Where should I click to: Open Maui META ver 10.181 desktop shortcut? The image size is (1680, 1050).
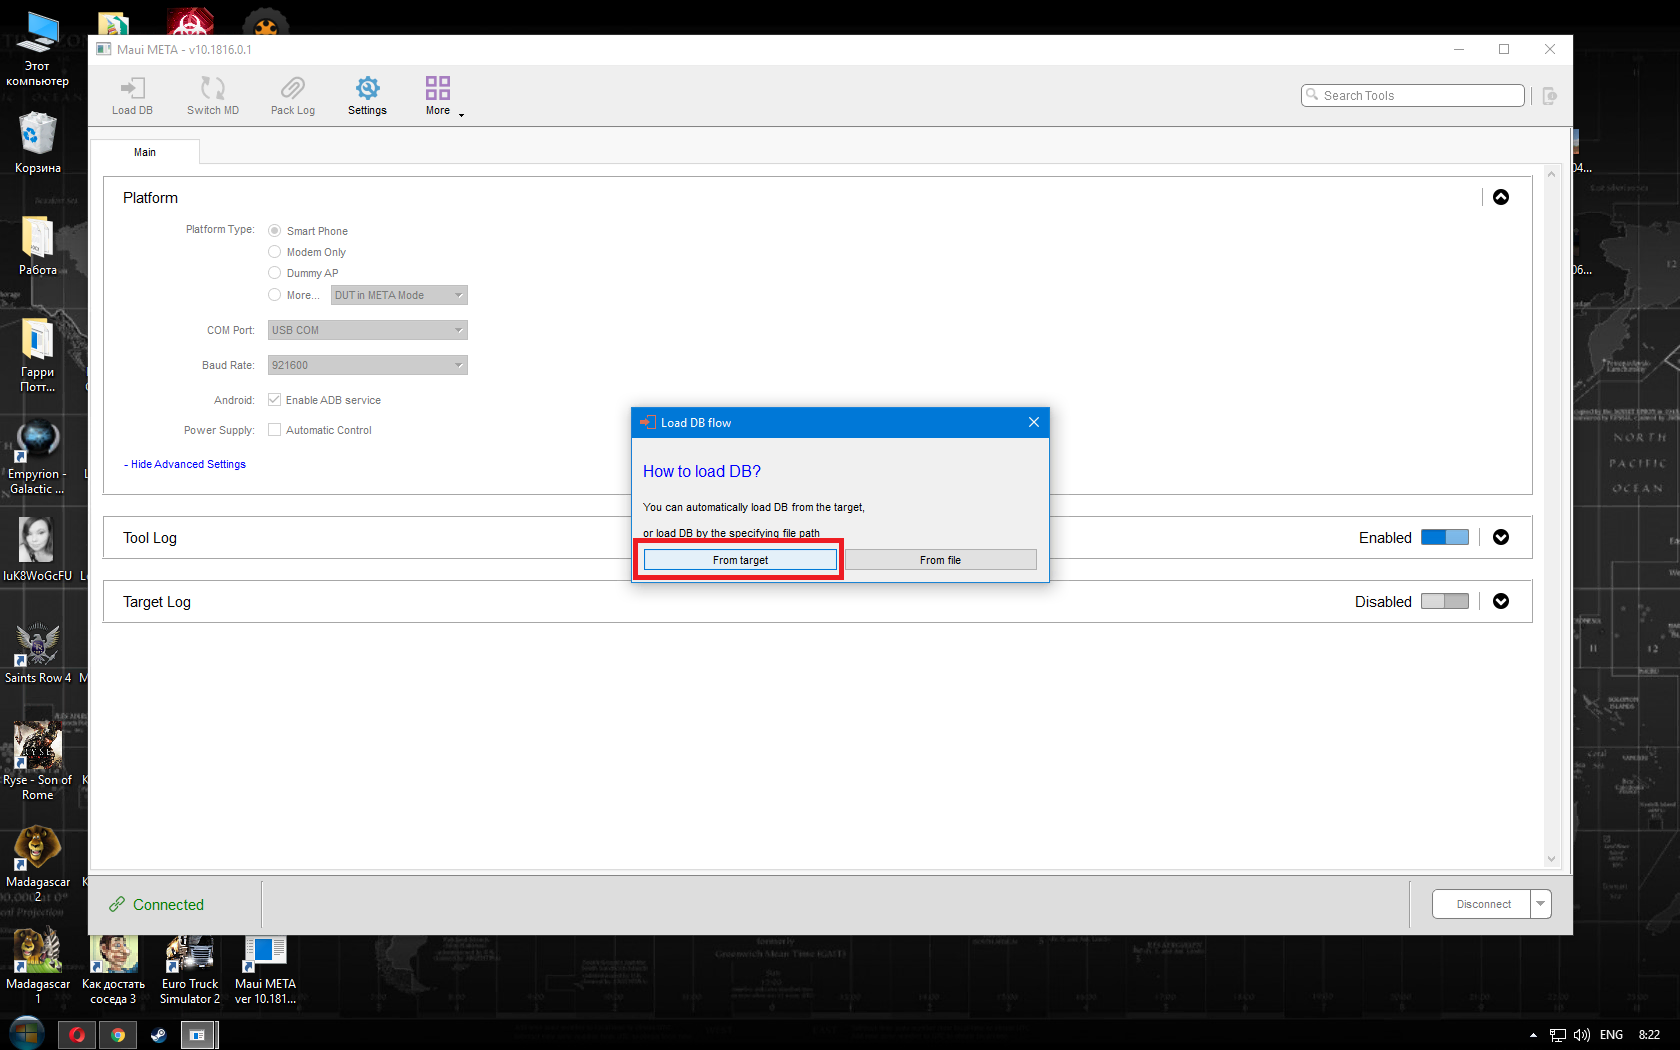pos(265,970)
